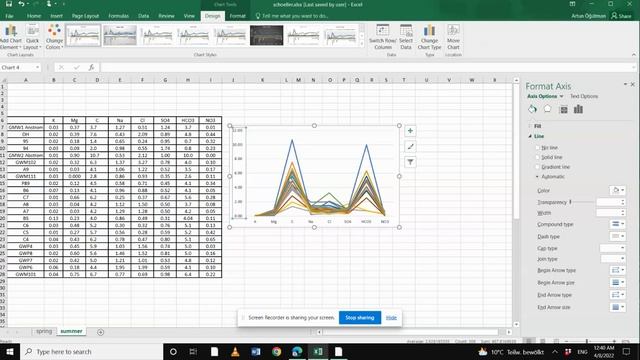Click Stop sharing button
The image size is (640, 360).
(360, 318)
